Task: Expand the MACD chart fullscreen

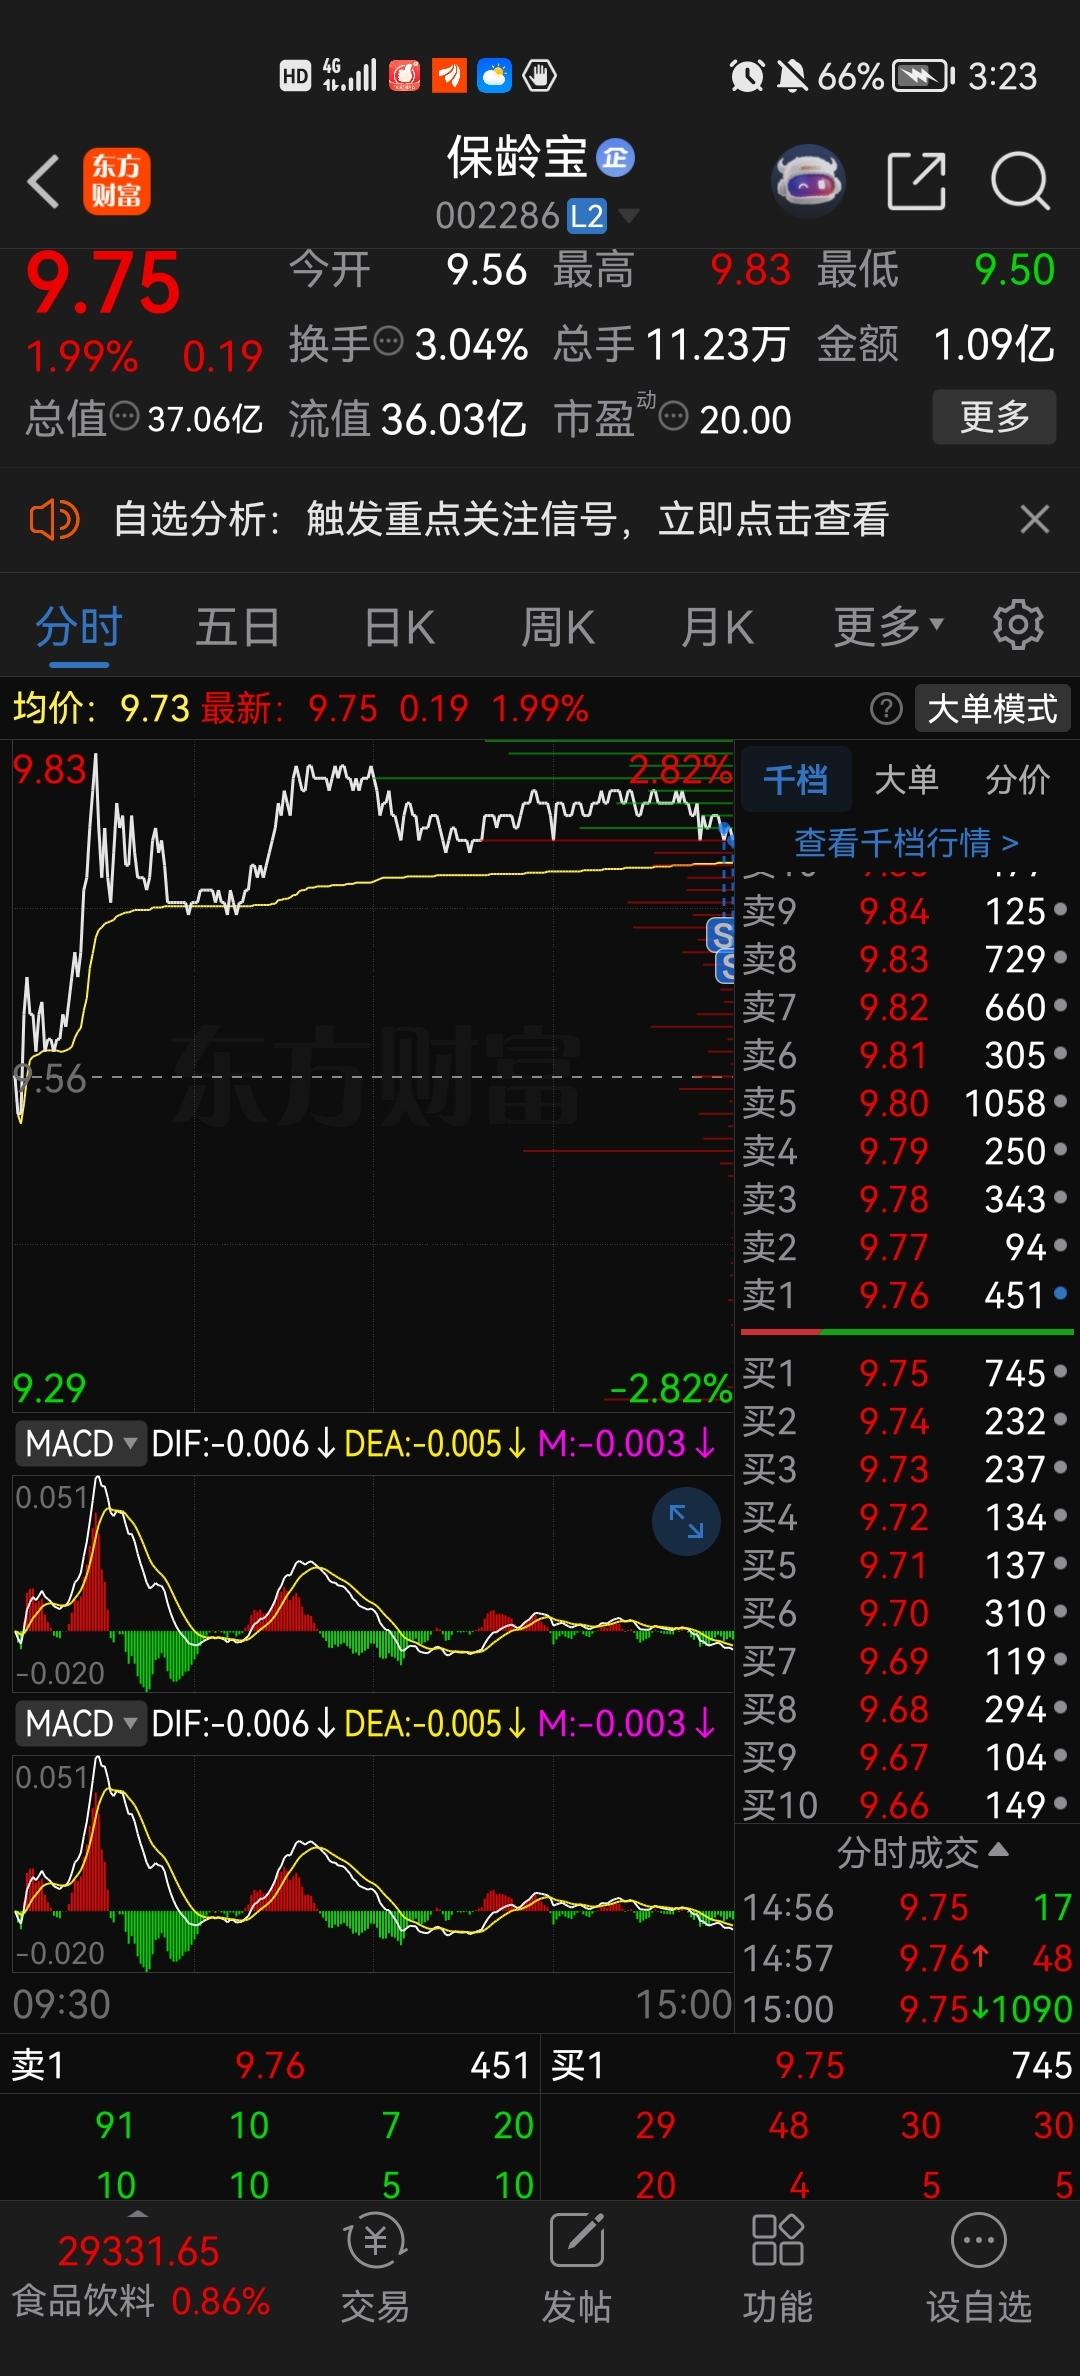Action: [686, 1521]
